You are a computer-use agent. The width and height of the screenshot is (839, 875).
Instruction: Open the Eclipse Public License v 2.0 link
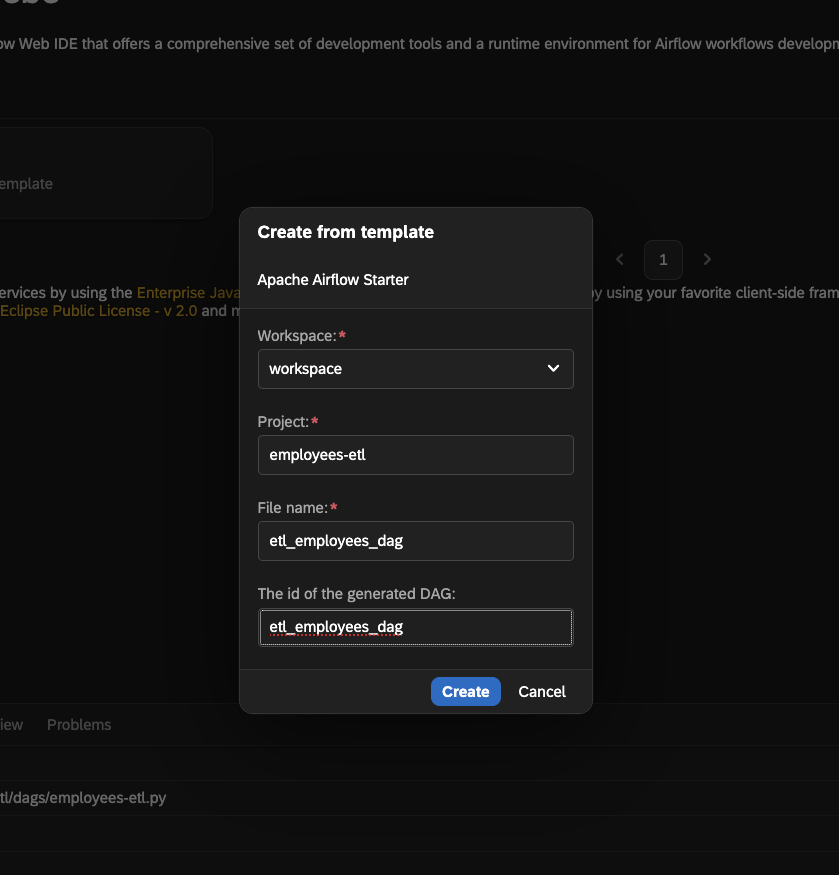tap(98, 311)
